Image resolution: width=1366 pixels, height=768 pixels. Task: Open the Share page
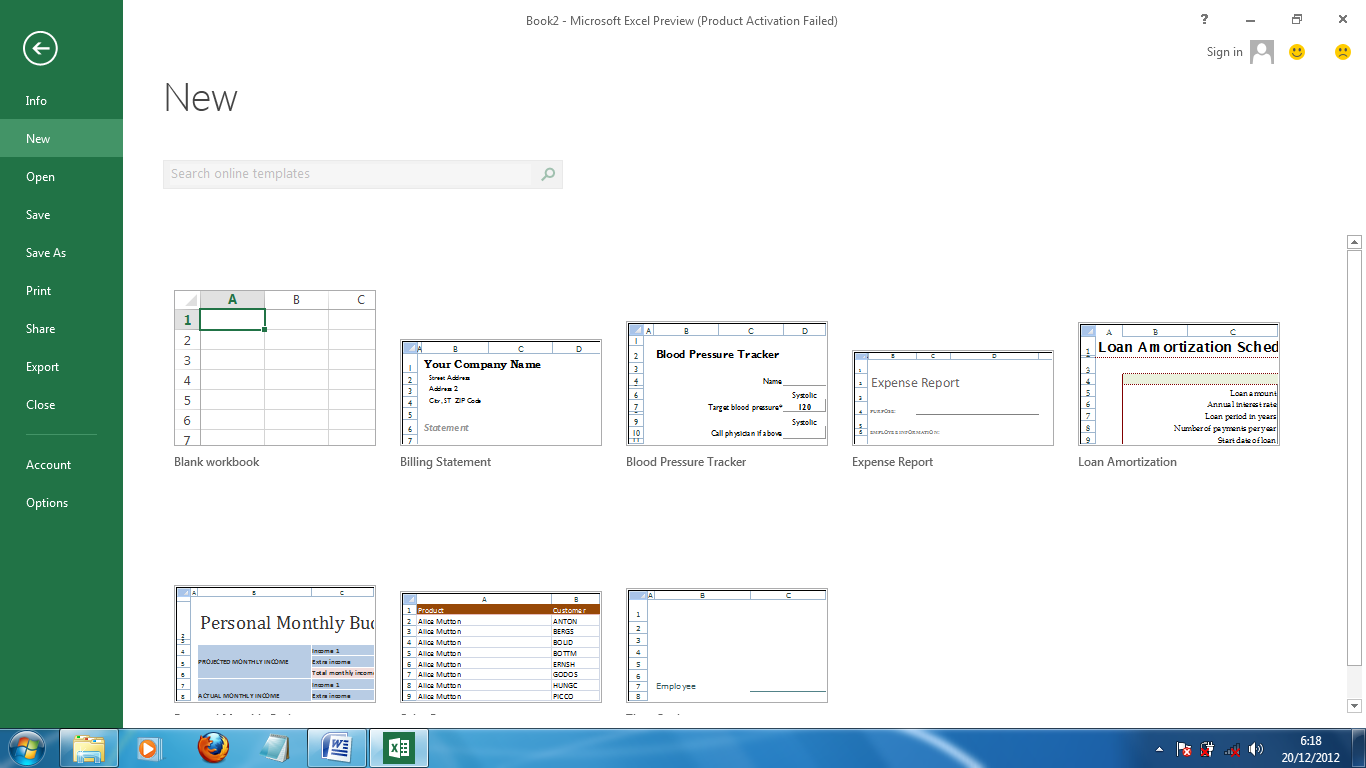pyautogui.click(x=61, y=329)
